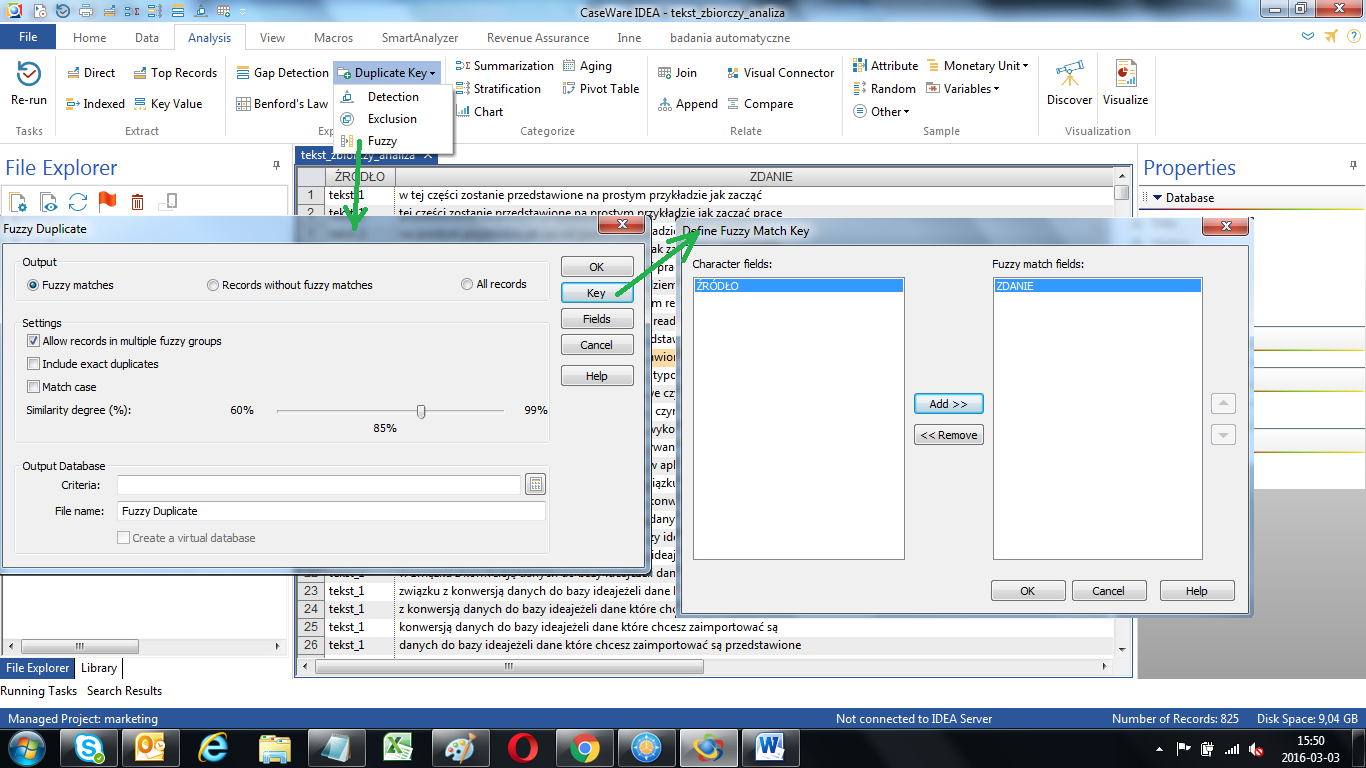Open Aging analysis
Viewport: 1366px width, 768px height.
[x=586, y=66]
